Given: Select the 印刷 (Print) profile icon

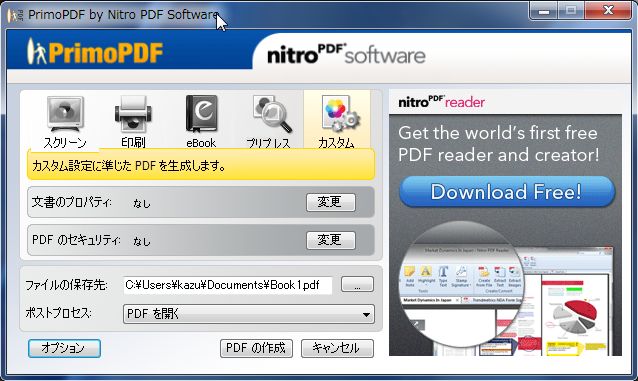Looking at the screenshot, I should [x=133, y=121].
